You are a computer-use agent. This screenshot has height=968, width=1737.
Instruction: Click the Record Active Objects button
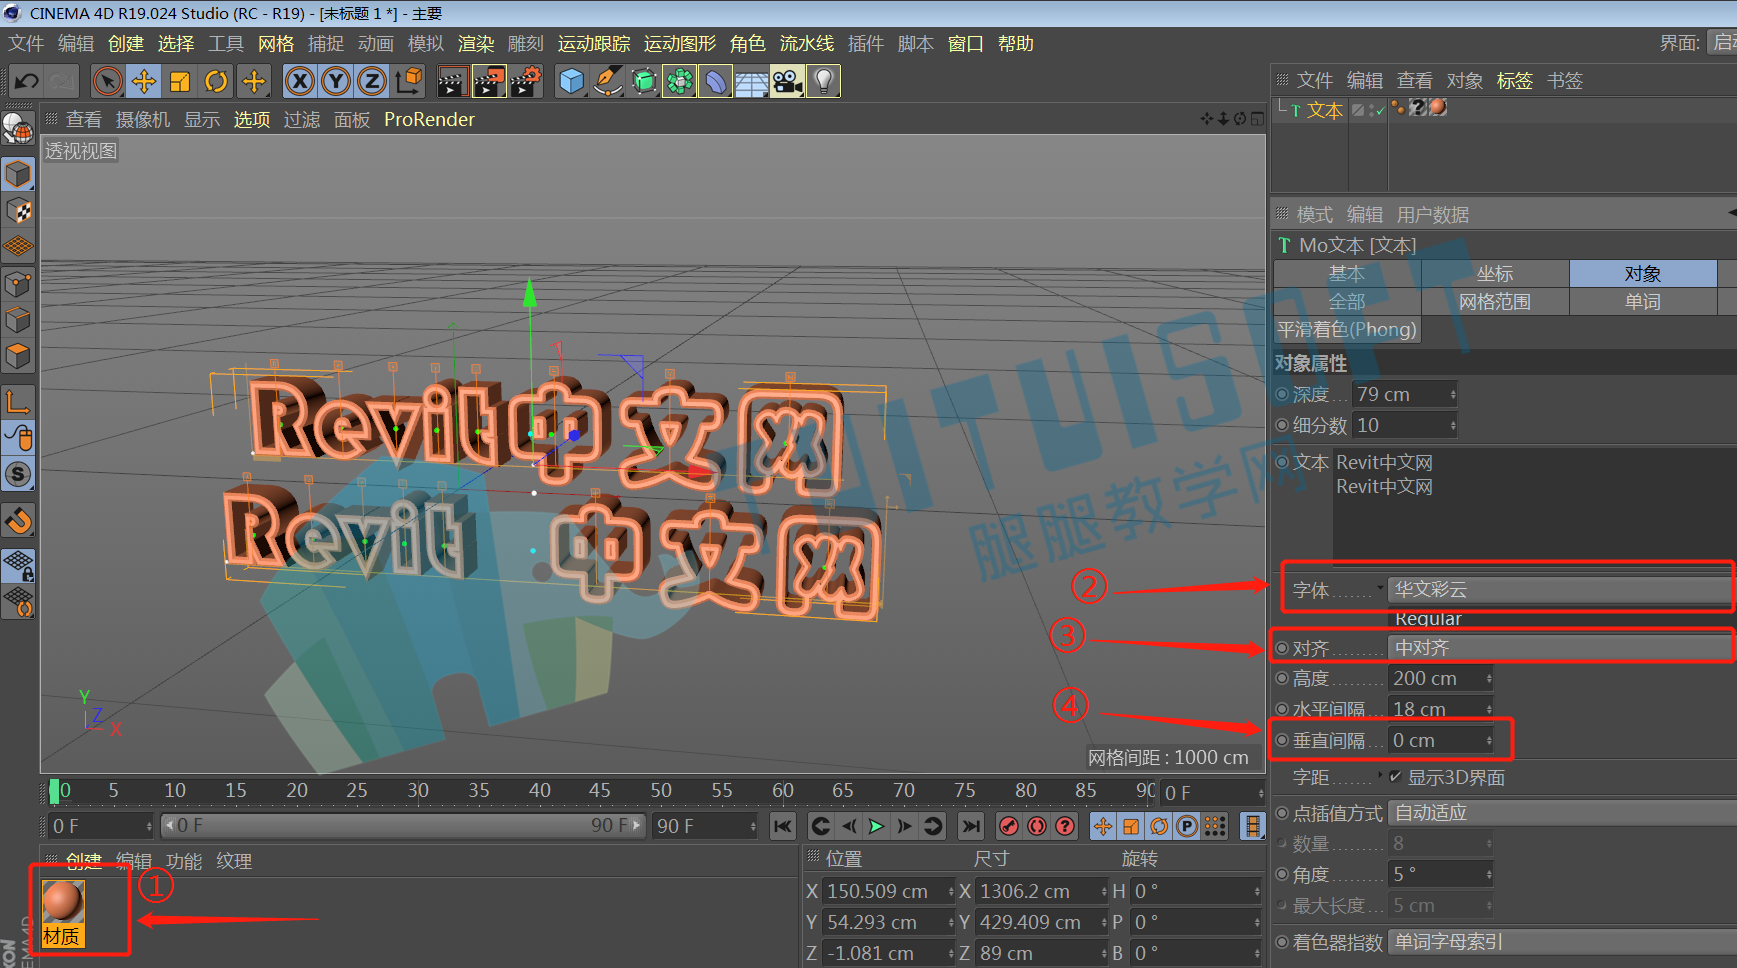pos(1009,826)
